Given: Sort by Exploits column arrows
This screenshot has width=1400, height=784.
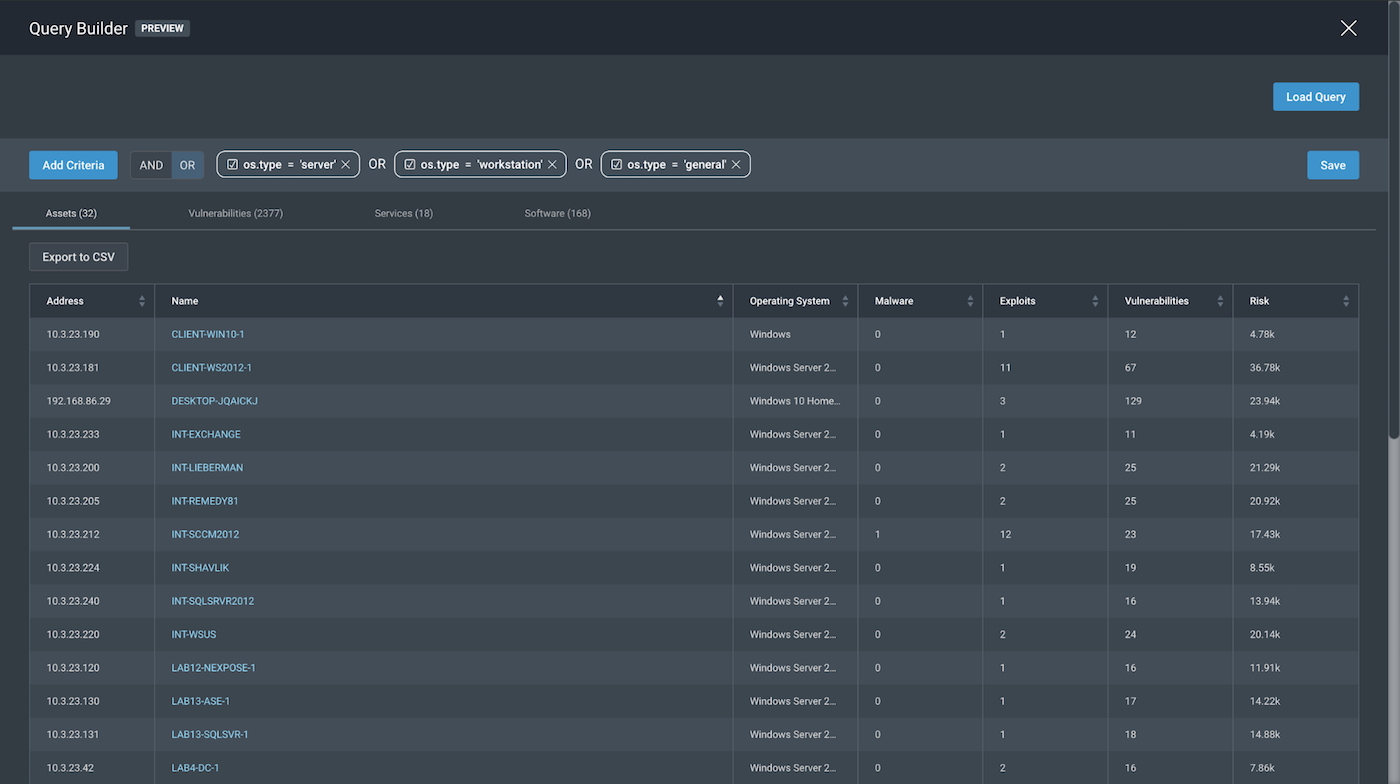Looking at the screenshot, I should click(x=1095, y=301).
